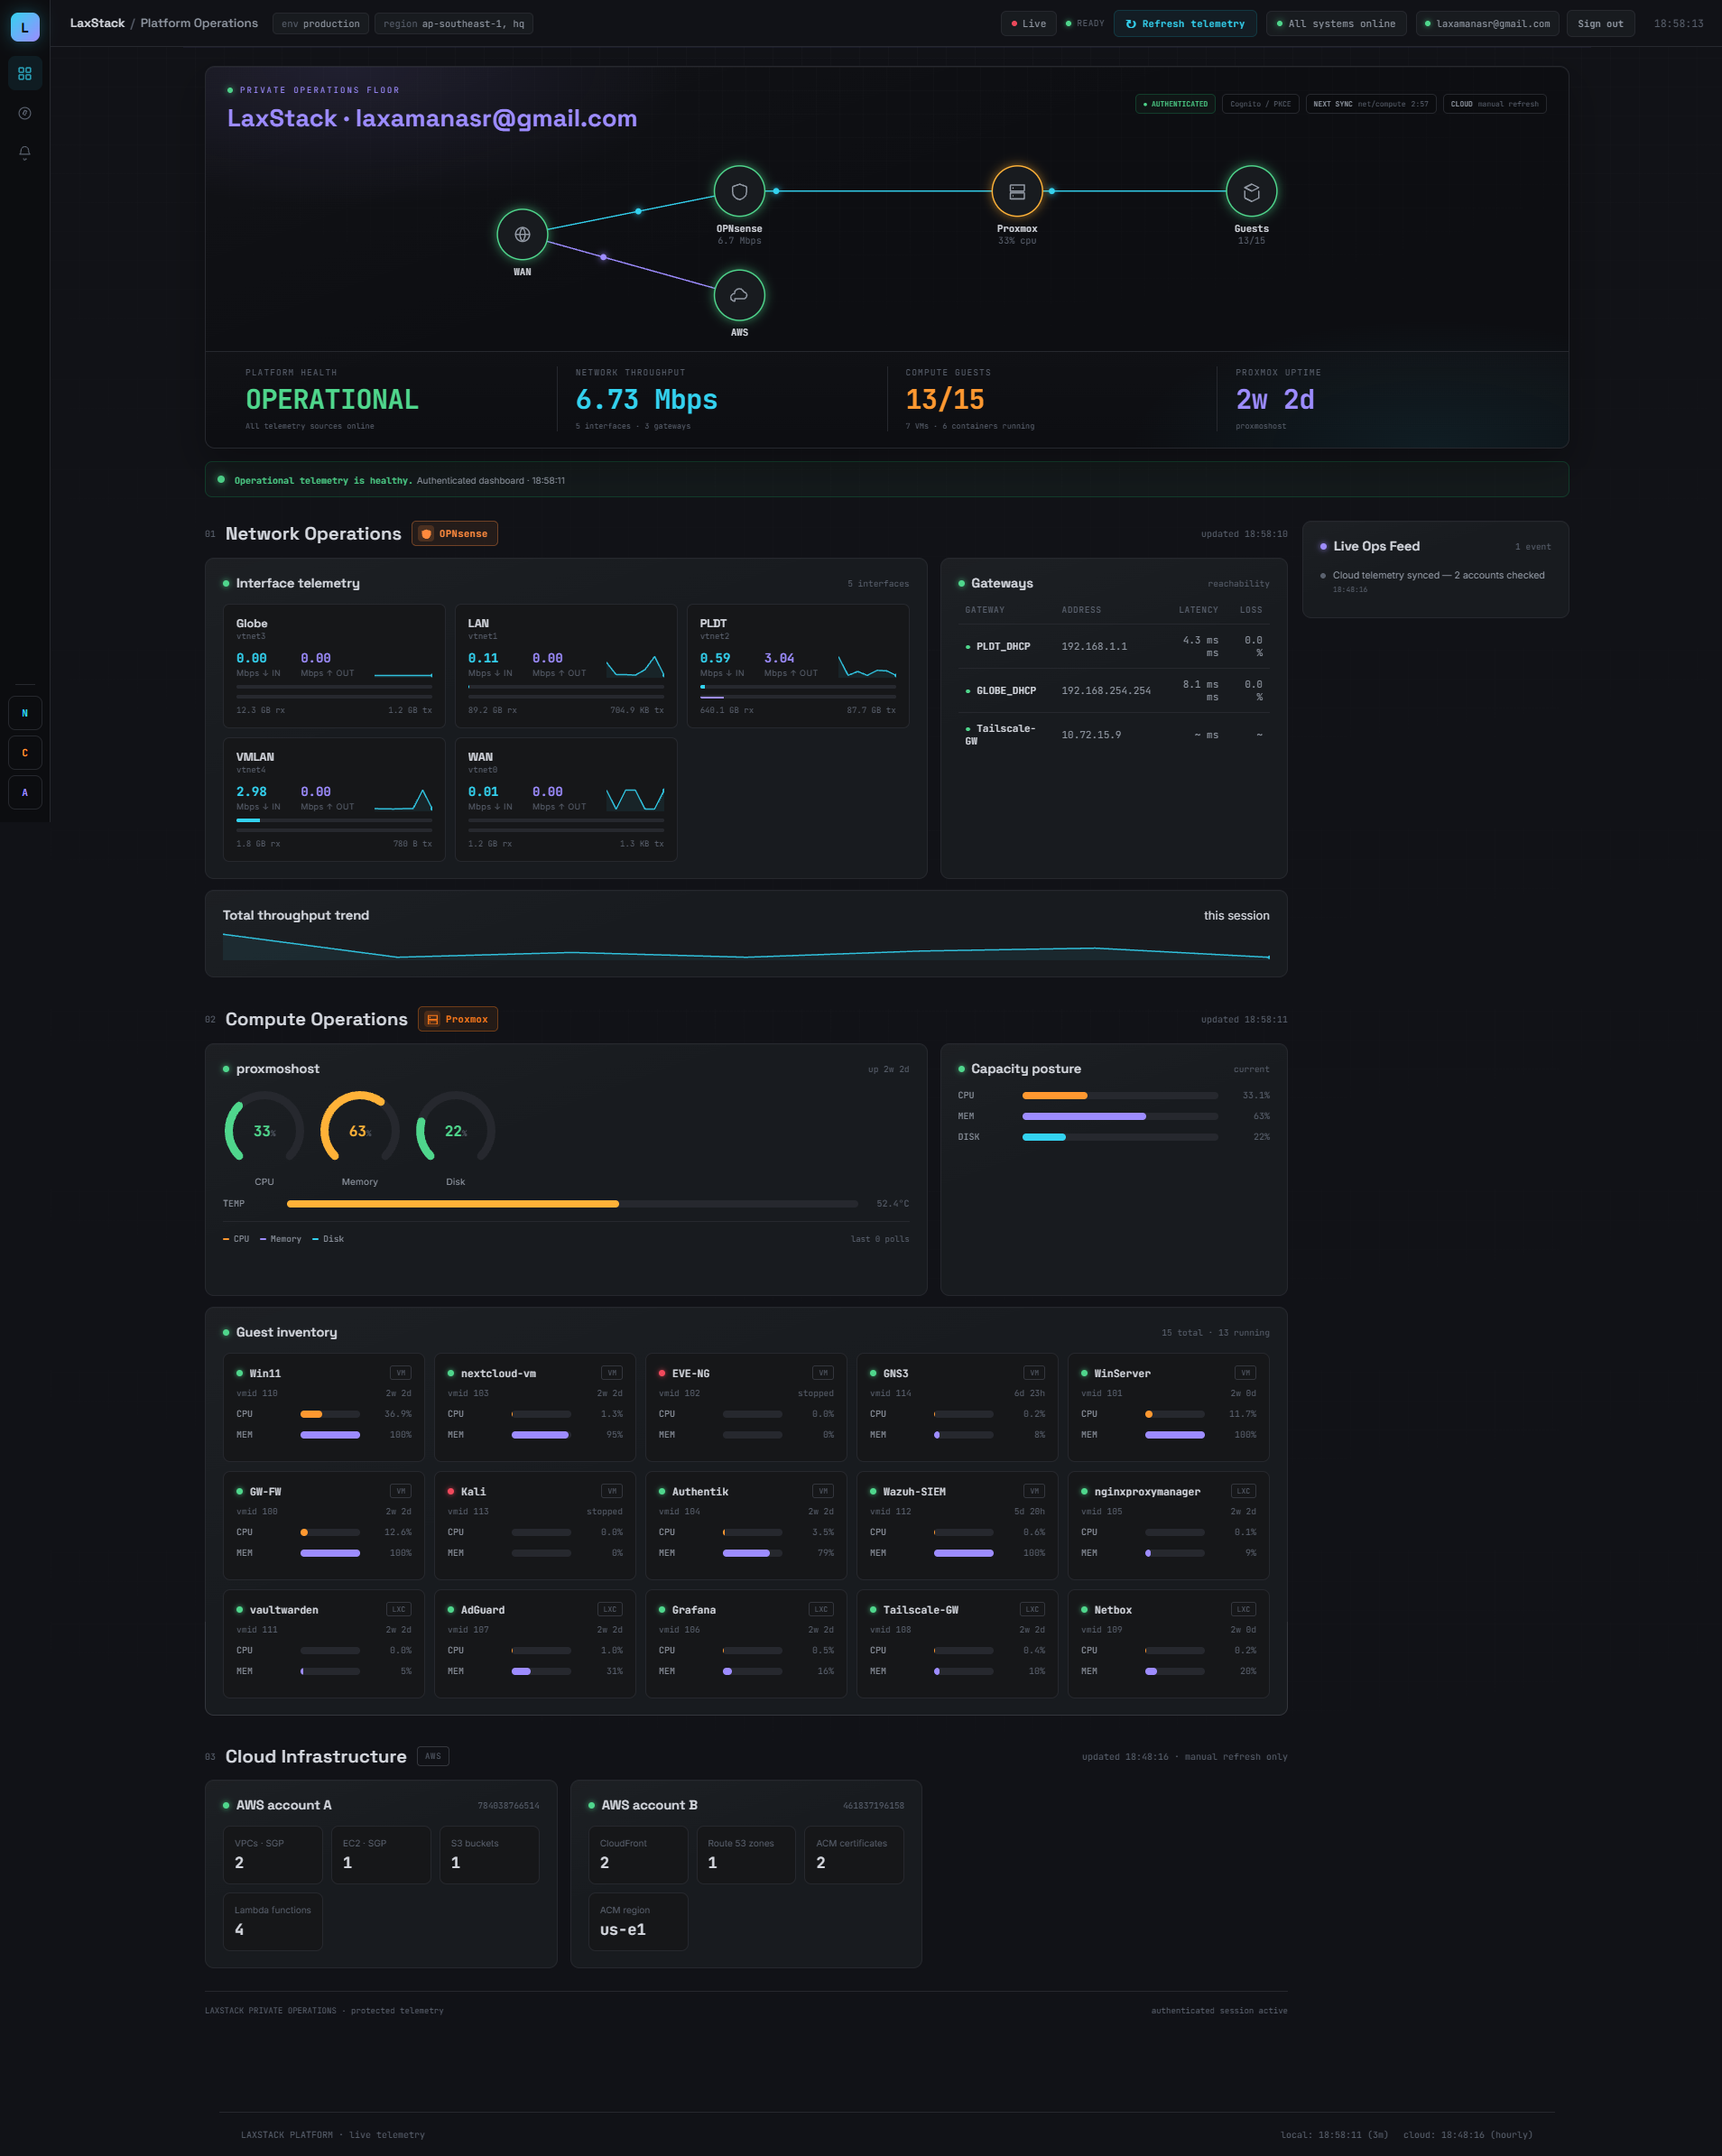Select the Proxmox server node
The image size is (1722, 2156).
(x=1017, y=192)
